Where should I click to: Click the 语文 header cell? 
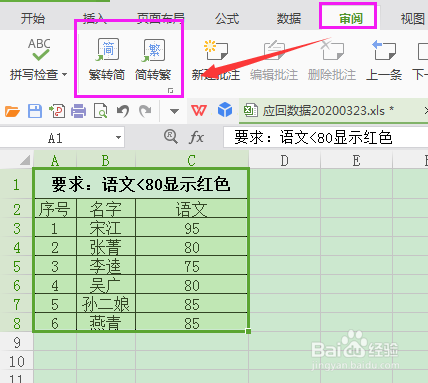pos(192,209)
